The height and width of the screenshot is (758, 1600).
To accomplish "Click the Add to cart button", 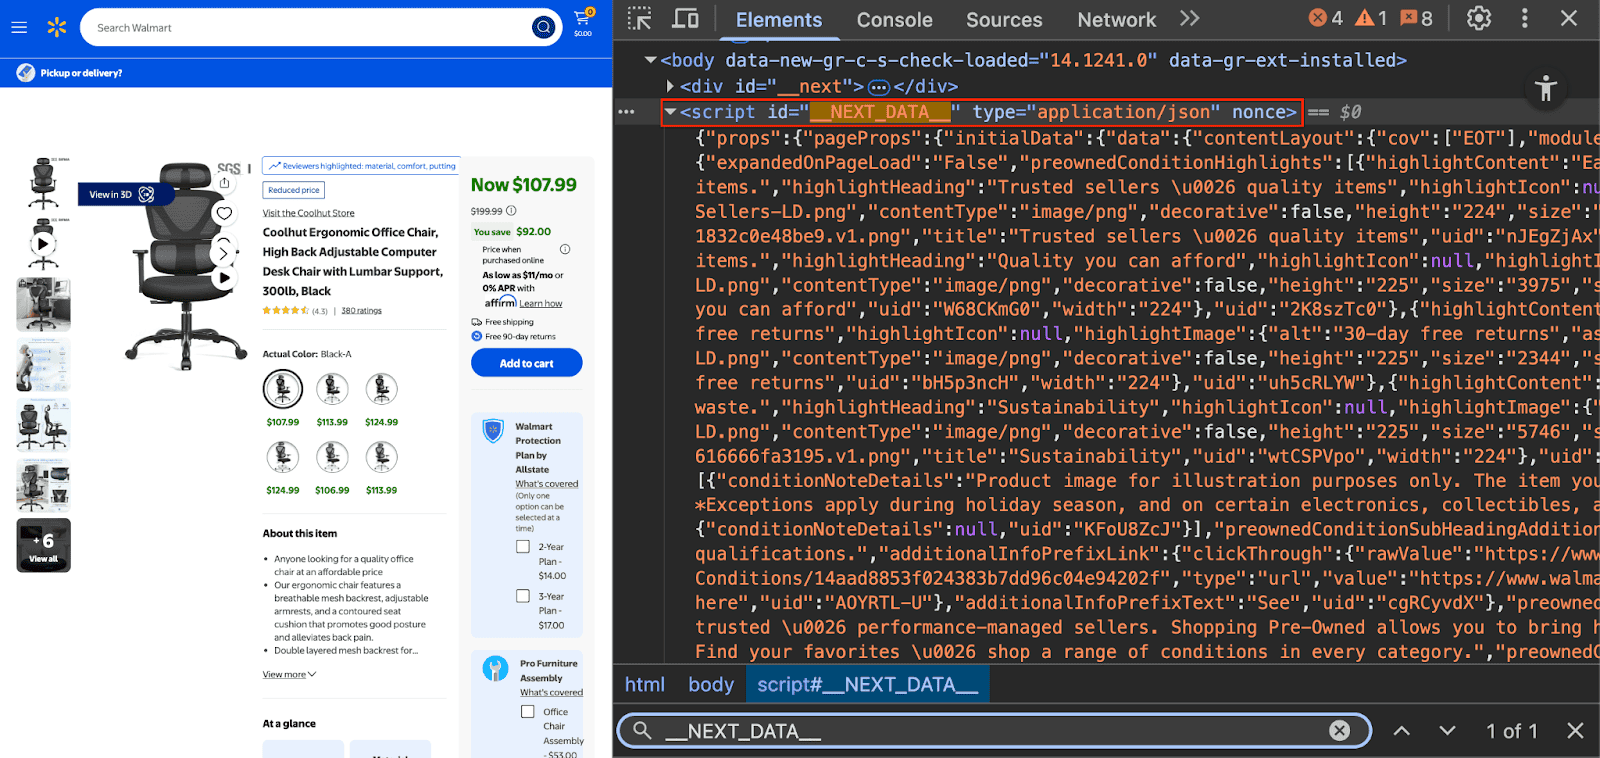I will [527, 363].
